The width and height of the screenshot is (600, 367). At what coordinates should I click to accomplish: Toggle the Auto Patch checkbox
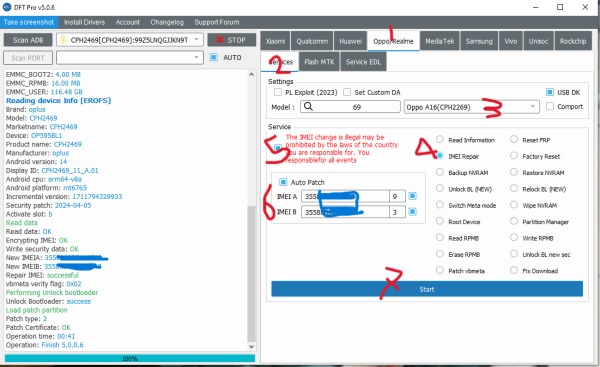(283, 182)
